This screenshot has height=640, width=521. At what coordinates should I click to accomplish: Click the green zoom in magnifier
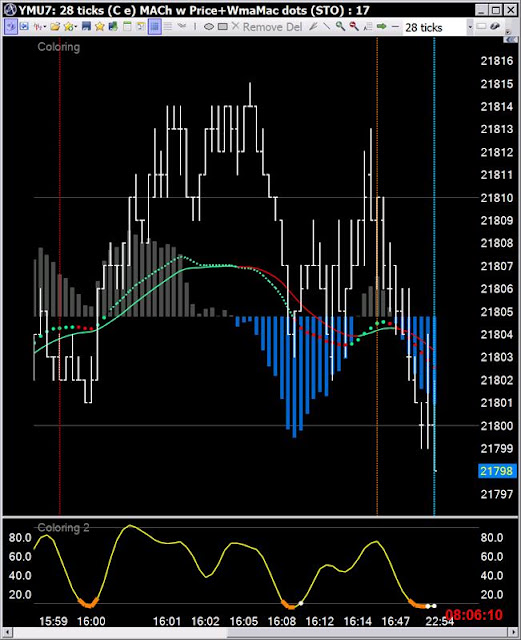pos(340,27)
